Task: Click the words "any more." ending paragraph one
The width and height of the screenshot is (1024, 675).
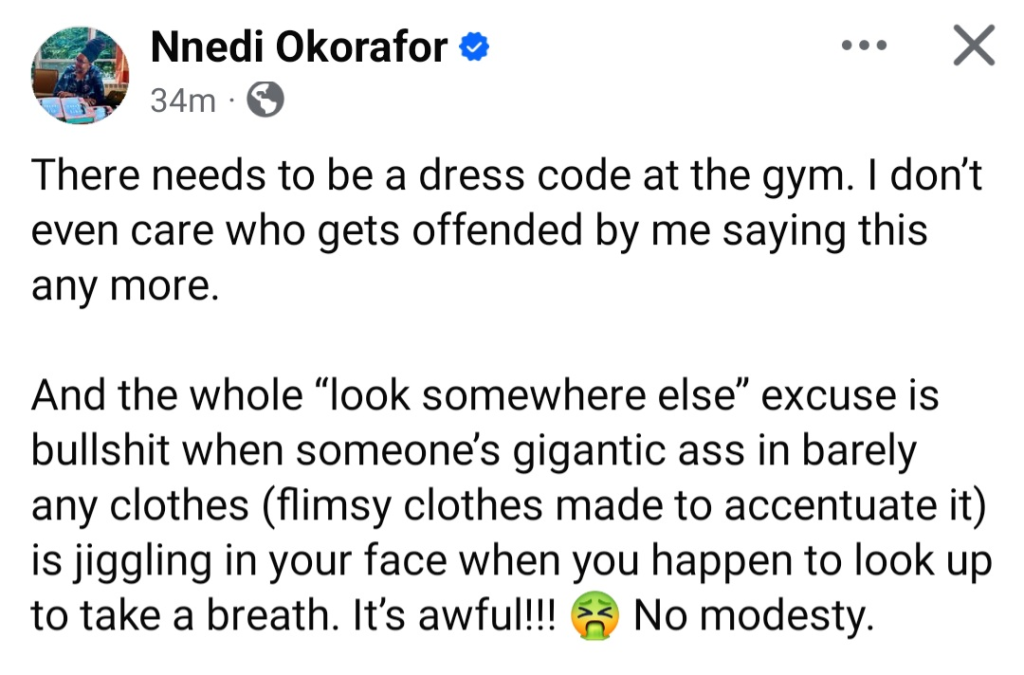Action: point(125,288)
